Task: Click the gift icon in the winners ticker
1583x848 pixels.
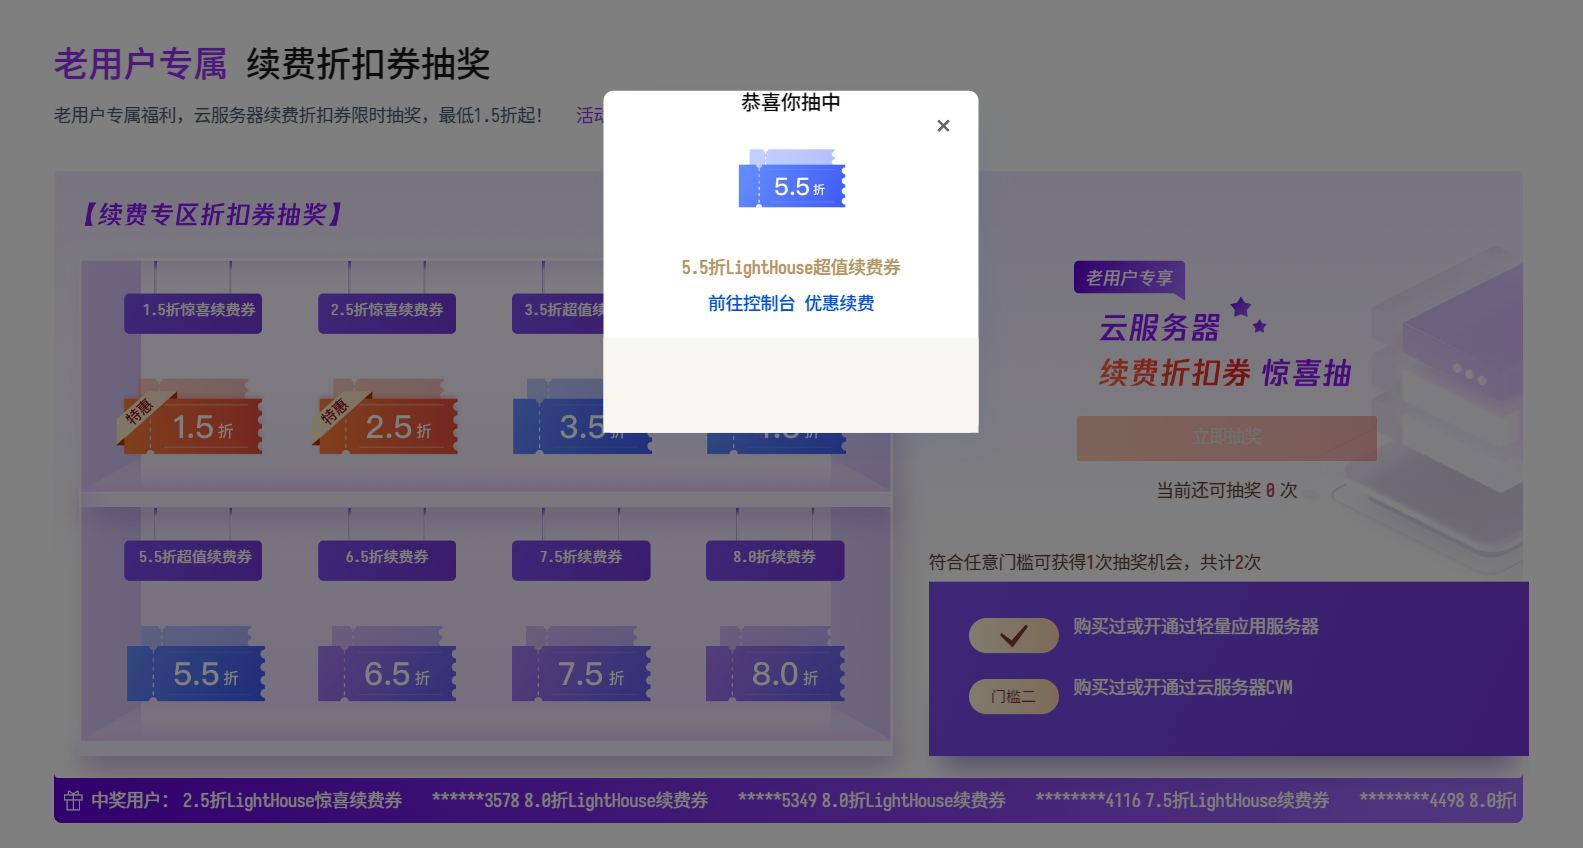Action: tap(73, 801)
